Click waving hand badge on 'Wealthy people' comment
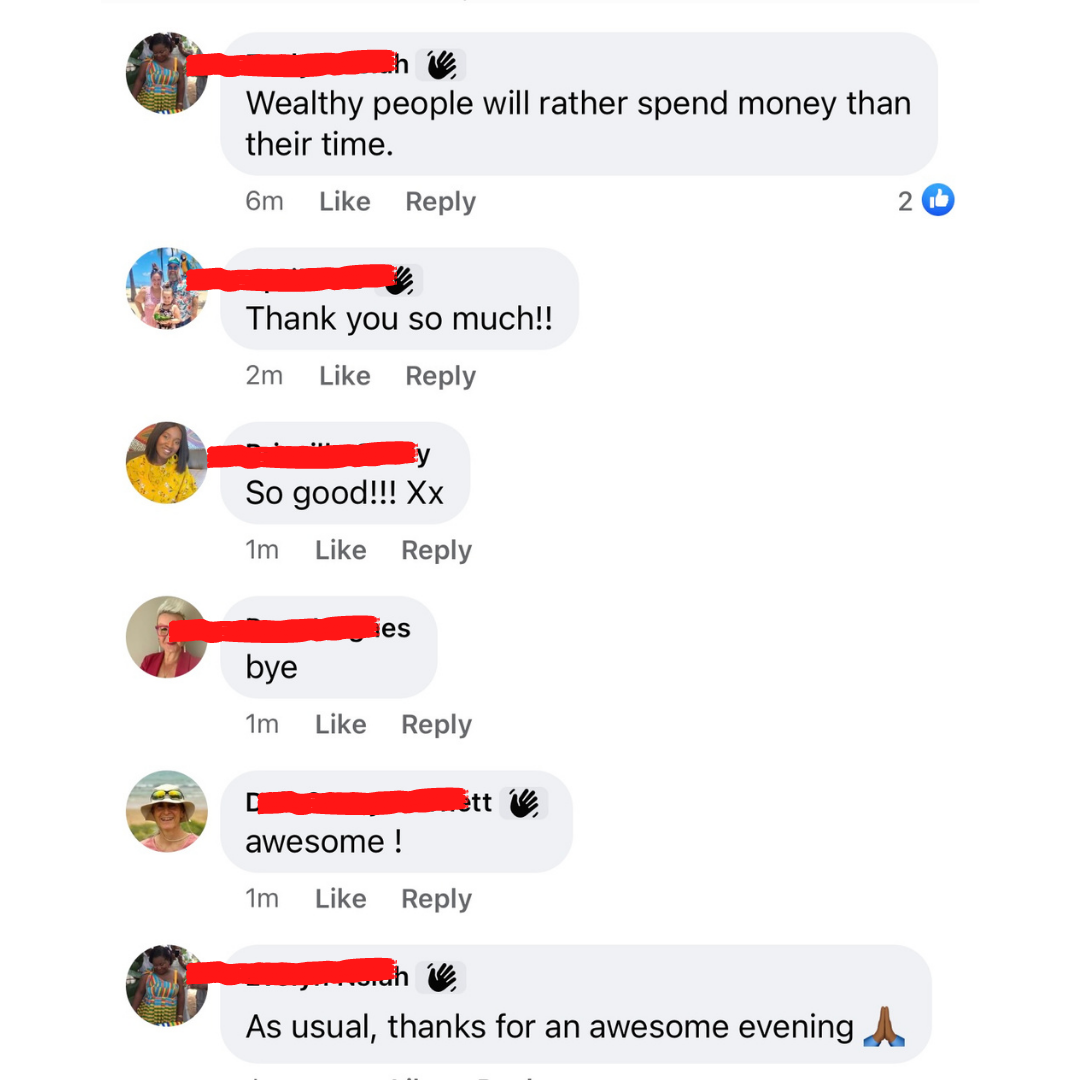1080x1080 pixels. pyautogui.click(x=441, y=65)
